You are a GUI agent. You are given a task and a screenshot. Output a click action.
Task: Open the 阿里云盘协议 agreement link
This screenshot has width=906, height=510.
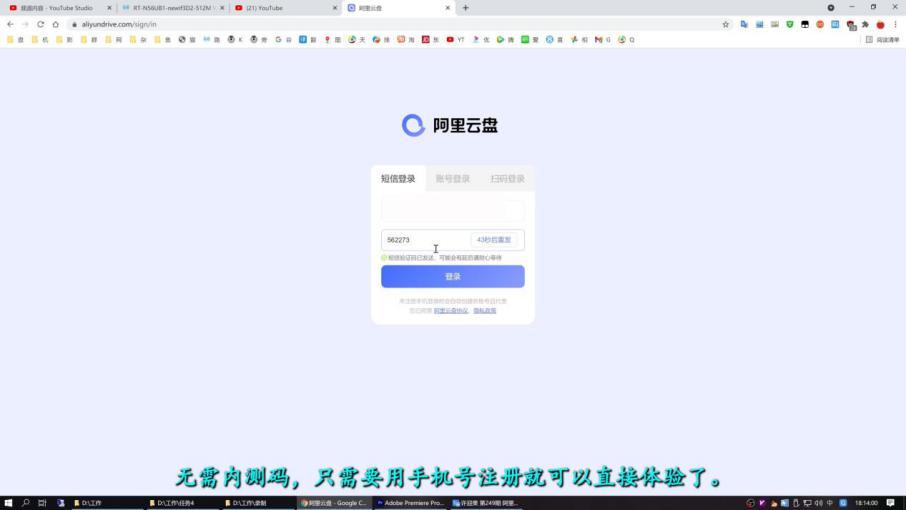click(451, 311)
